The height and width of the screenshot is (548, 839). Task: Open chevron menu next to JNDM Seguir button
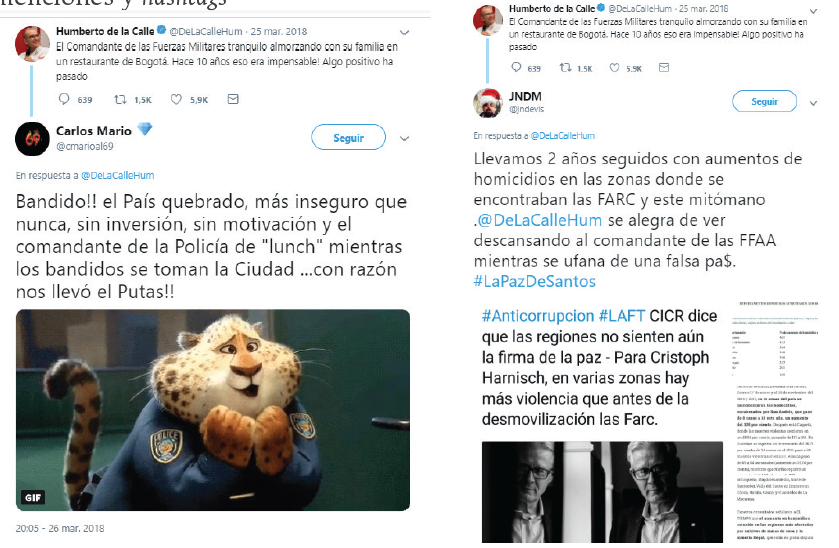(x=813, y=103)
